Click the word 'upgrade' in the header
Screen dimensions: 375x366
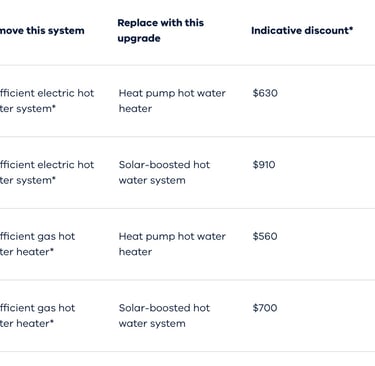[139, 38]
